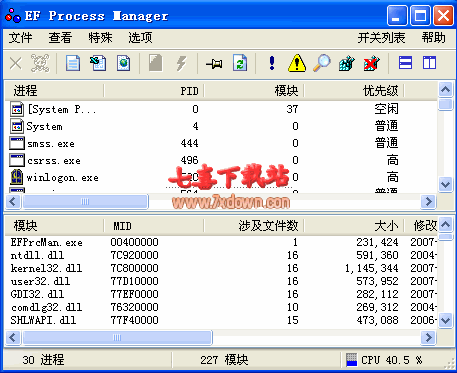Screen dimensions: 457x373
Task: Sort modules by 大小 column header
Action: click(354, 226)
